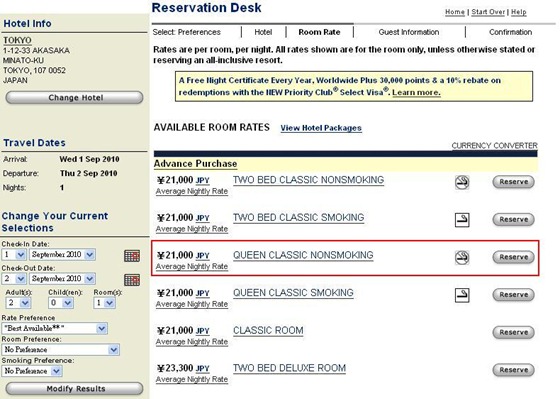Open the Adult(s) count dropdown

tap(18, 303)
